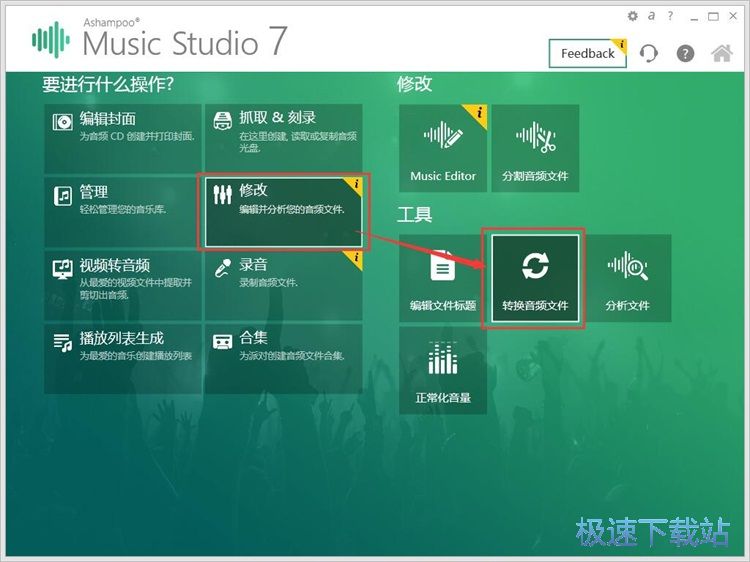The width and height of the screenshot is (750, 562).
Task: Click description 为派对创建音频文件合集.
Action: pos(292,356)
